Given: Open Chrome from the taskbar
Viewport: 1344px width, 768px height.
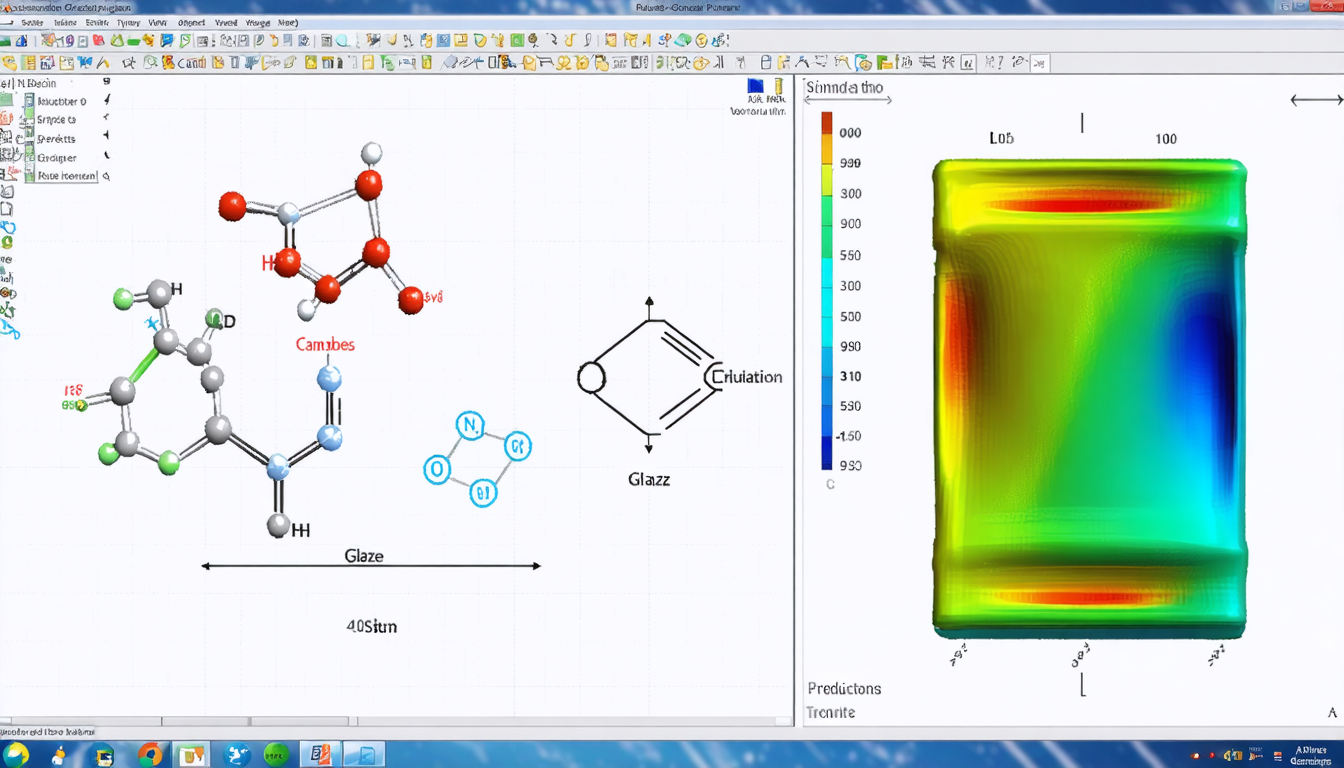Looking at the screenshot, I should pyautogui.click(x=150, y=754).
